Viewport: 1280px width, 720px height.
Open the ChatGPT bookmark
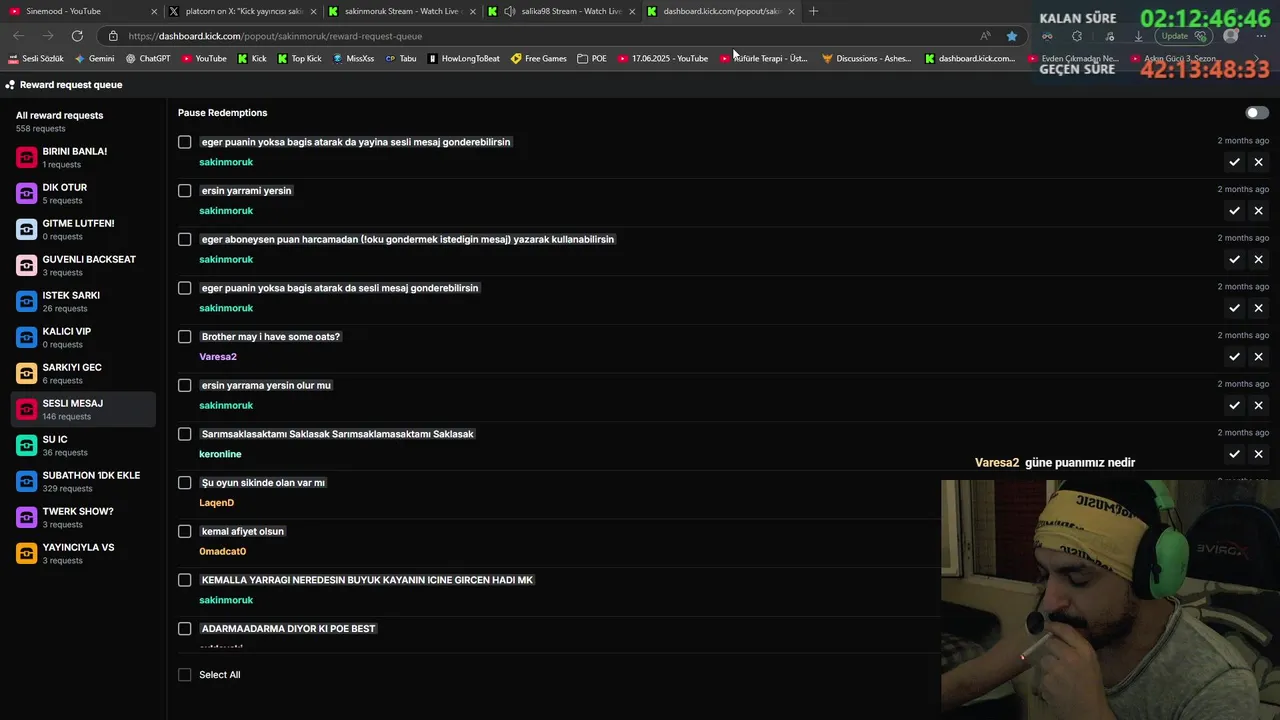pos(148,59)
